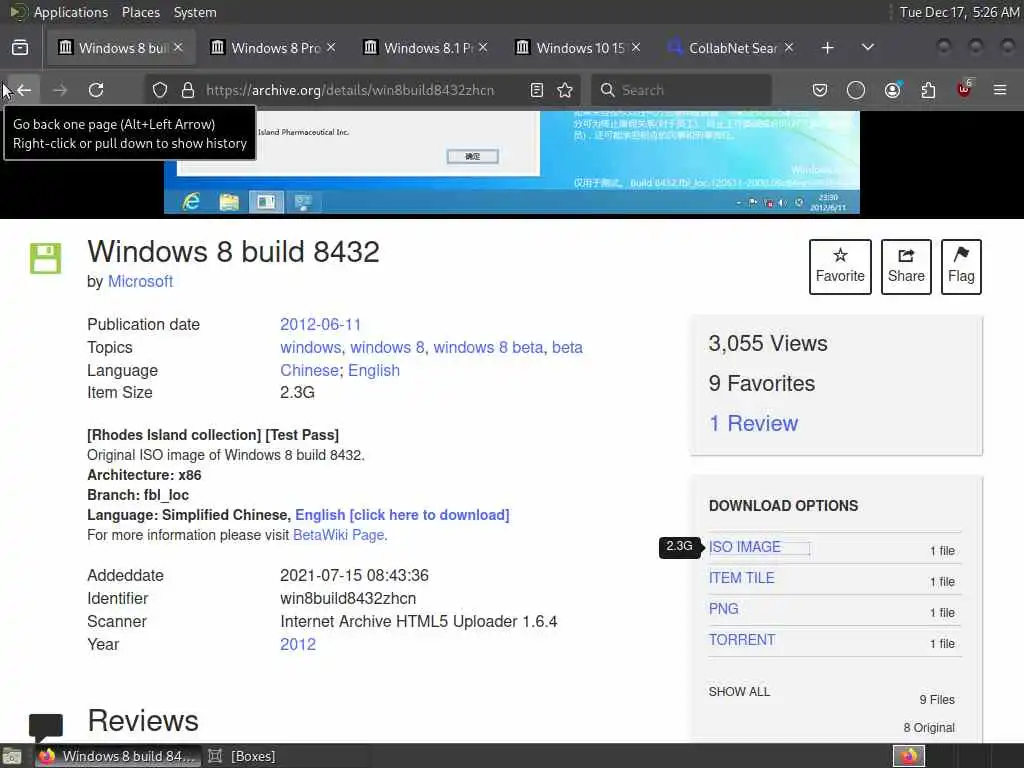Click publication date 2012-06-11 link

320,325
